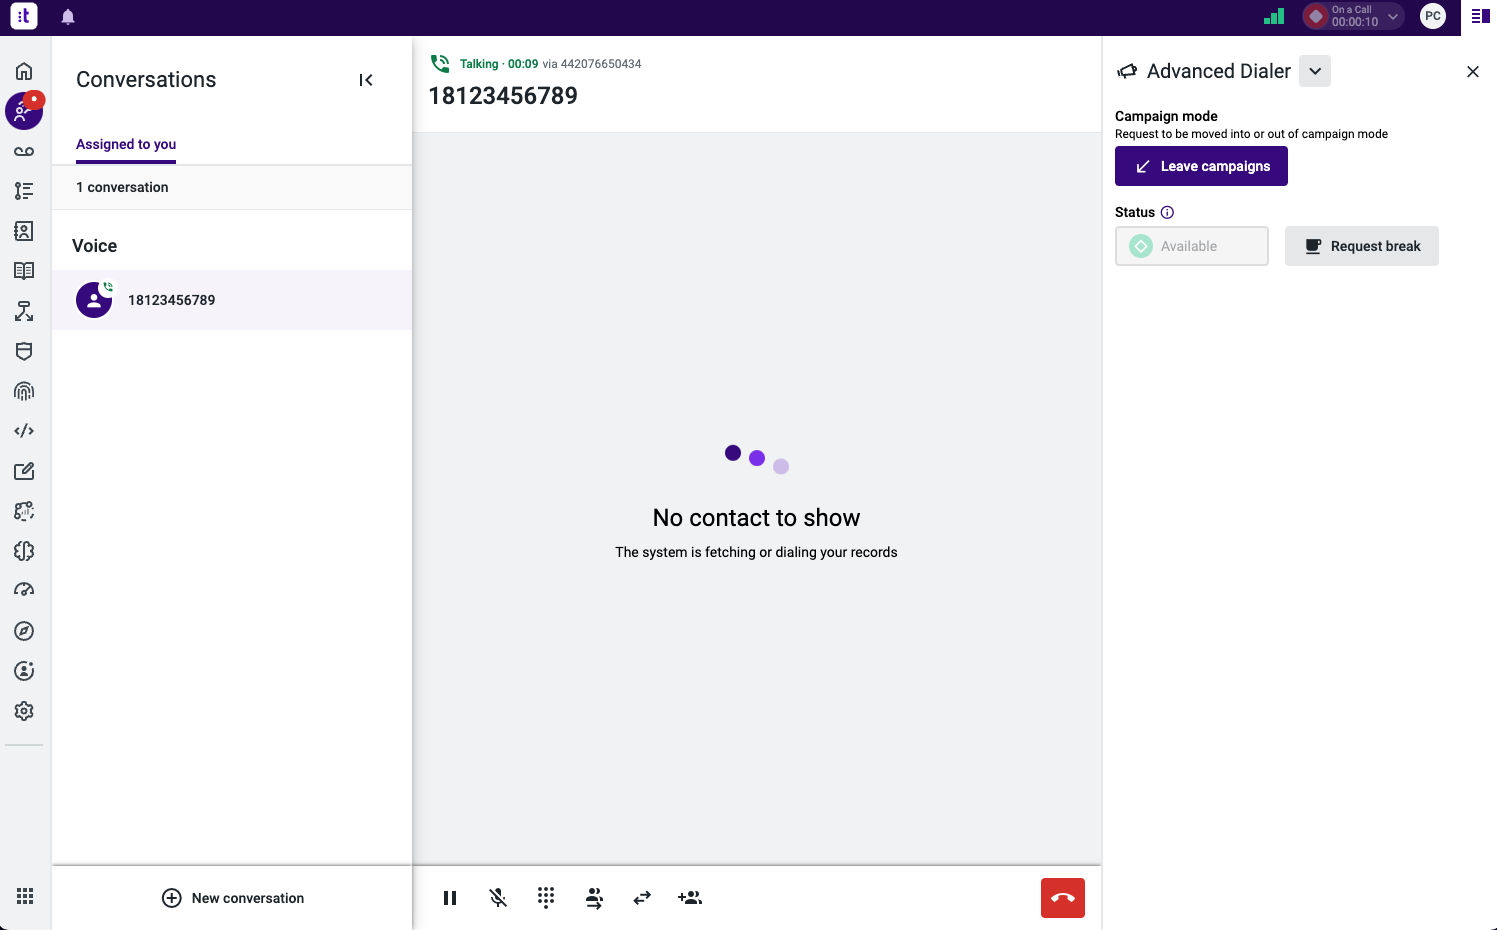Screen dimensions: 1497x930
Task: Close the Advanced Dialer panel
Action: (x=1473, y=71)
